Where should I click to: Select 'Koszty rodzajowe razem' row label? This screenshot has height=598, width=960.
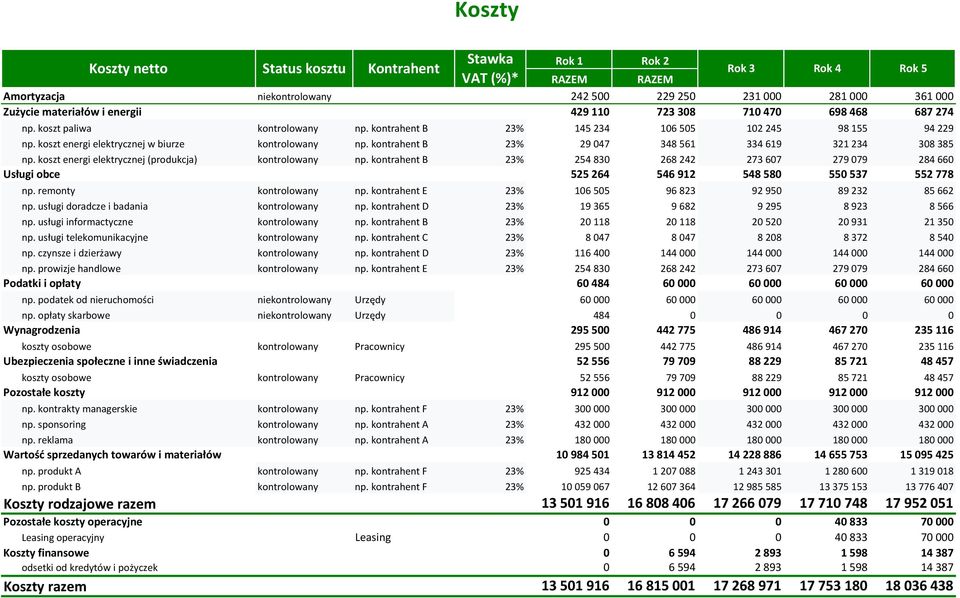pyautogui.click(x=80, y=504)
